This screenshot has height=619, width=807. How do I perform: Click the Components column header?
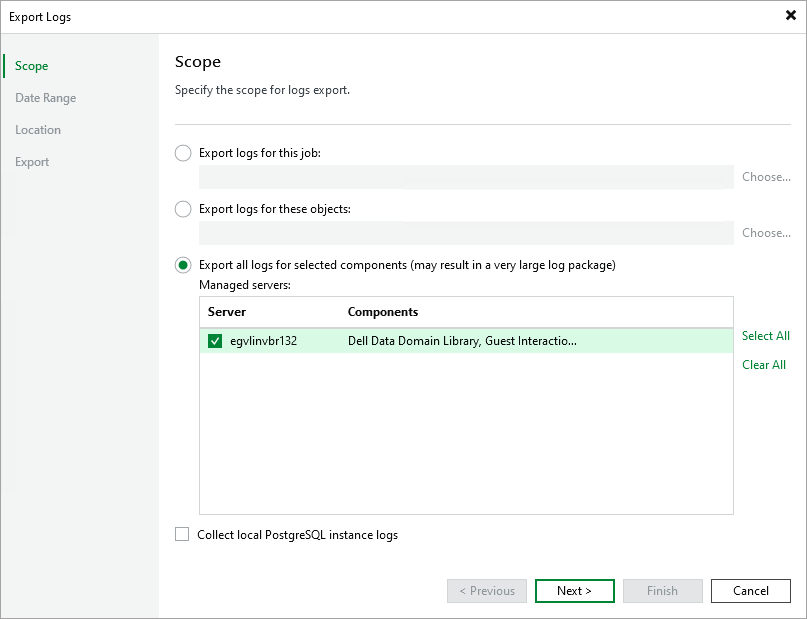tap(383, 312)
